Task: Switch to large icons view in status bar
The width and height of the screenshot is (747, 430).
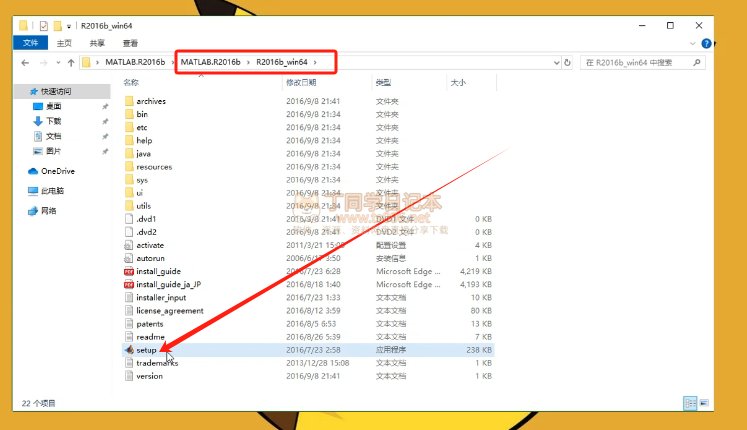Action: (703, 403)
